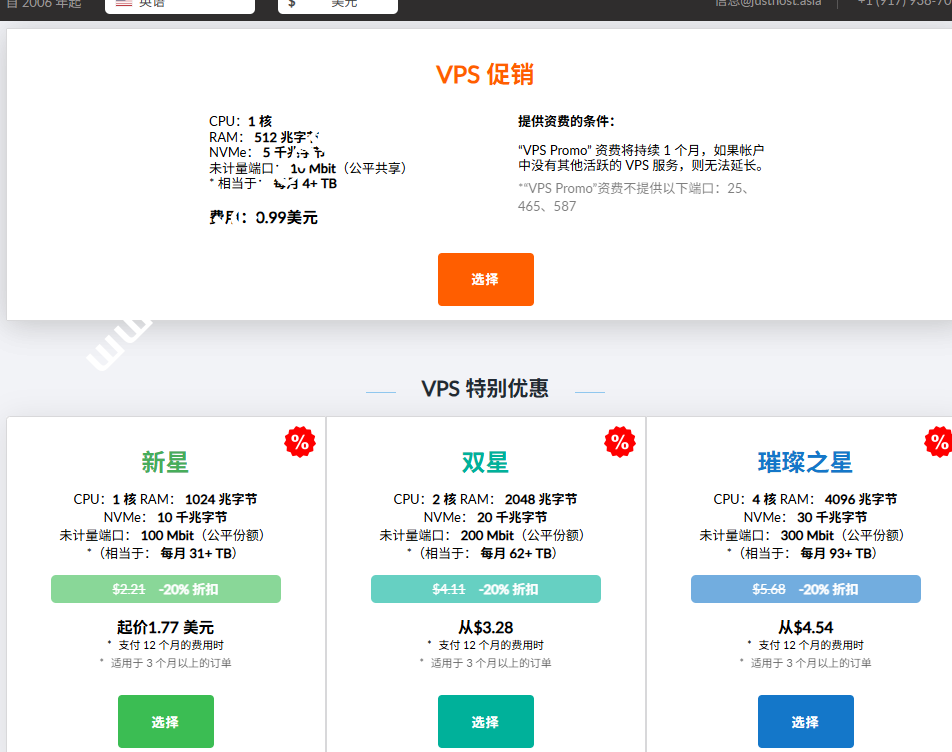The height and width of the screenshot is (752, 952).
Task: Click the percent badge on 璀璨之星 card
Action: 938,441
